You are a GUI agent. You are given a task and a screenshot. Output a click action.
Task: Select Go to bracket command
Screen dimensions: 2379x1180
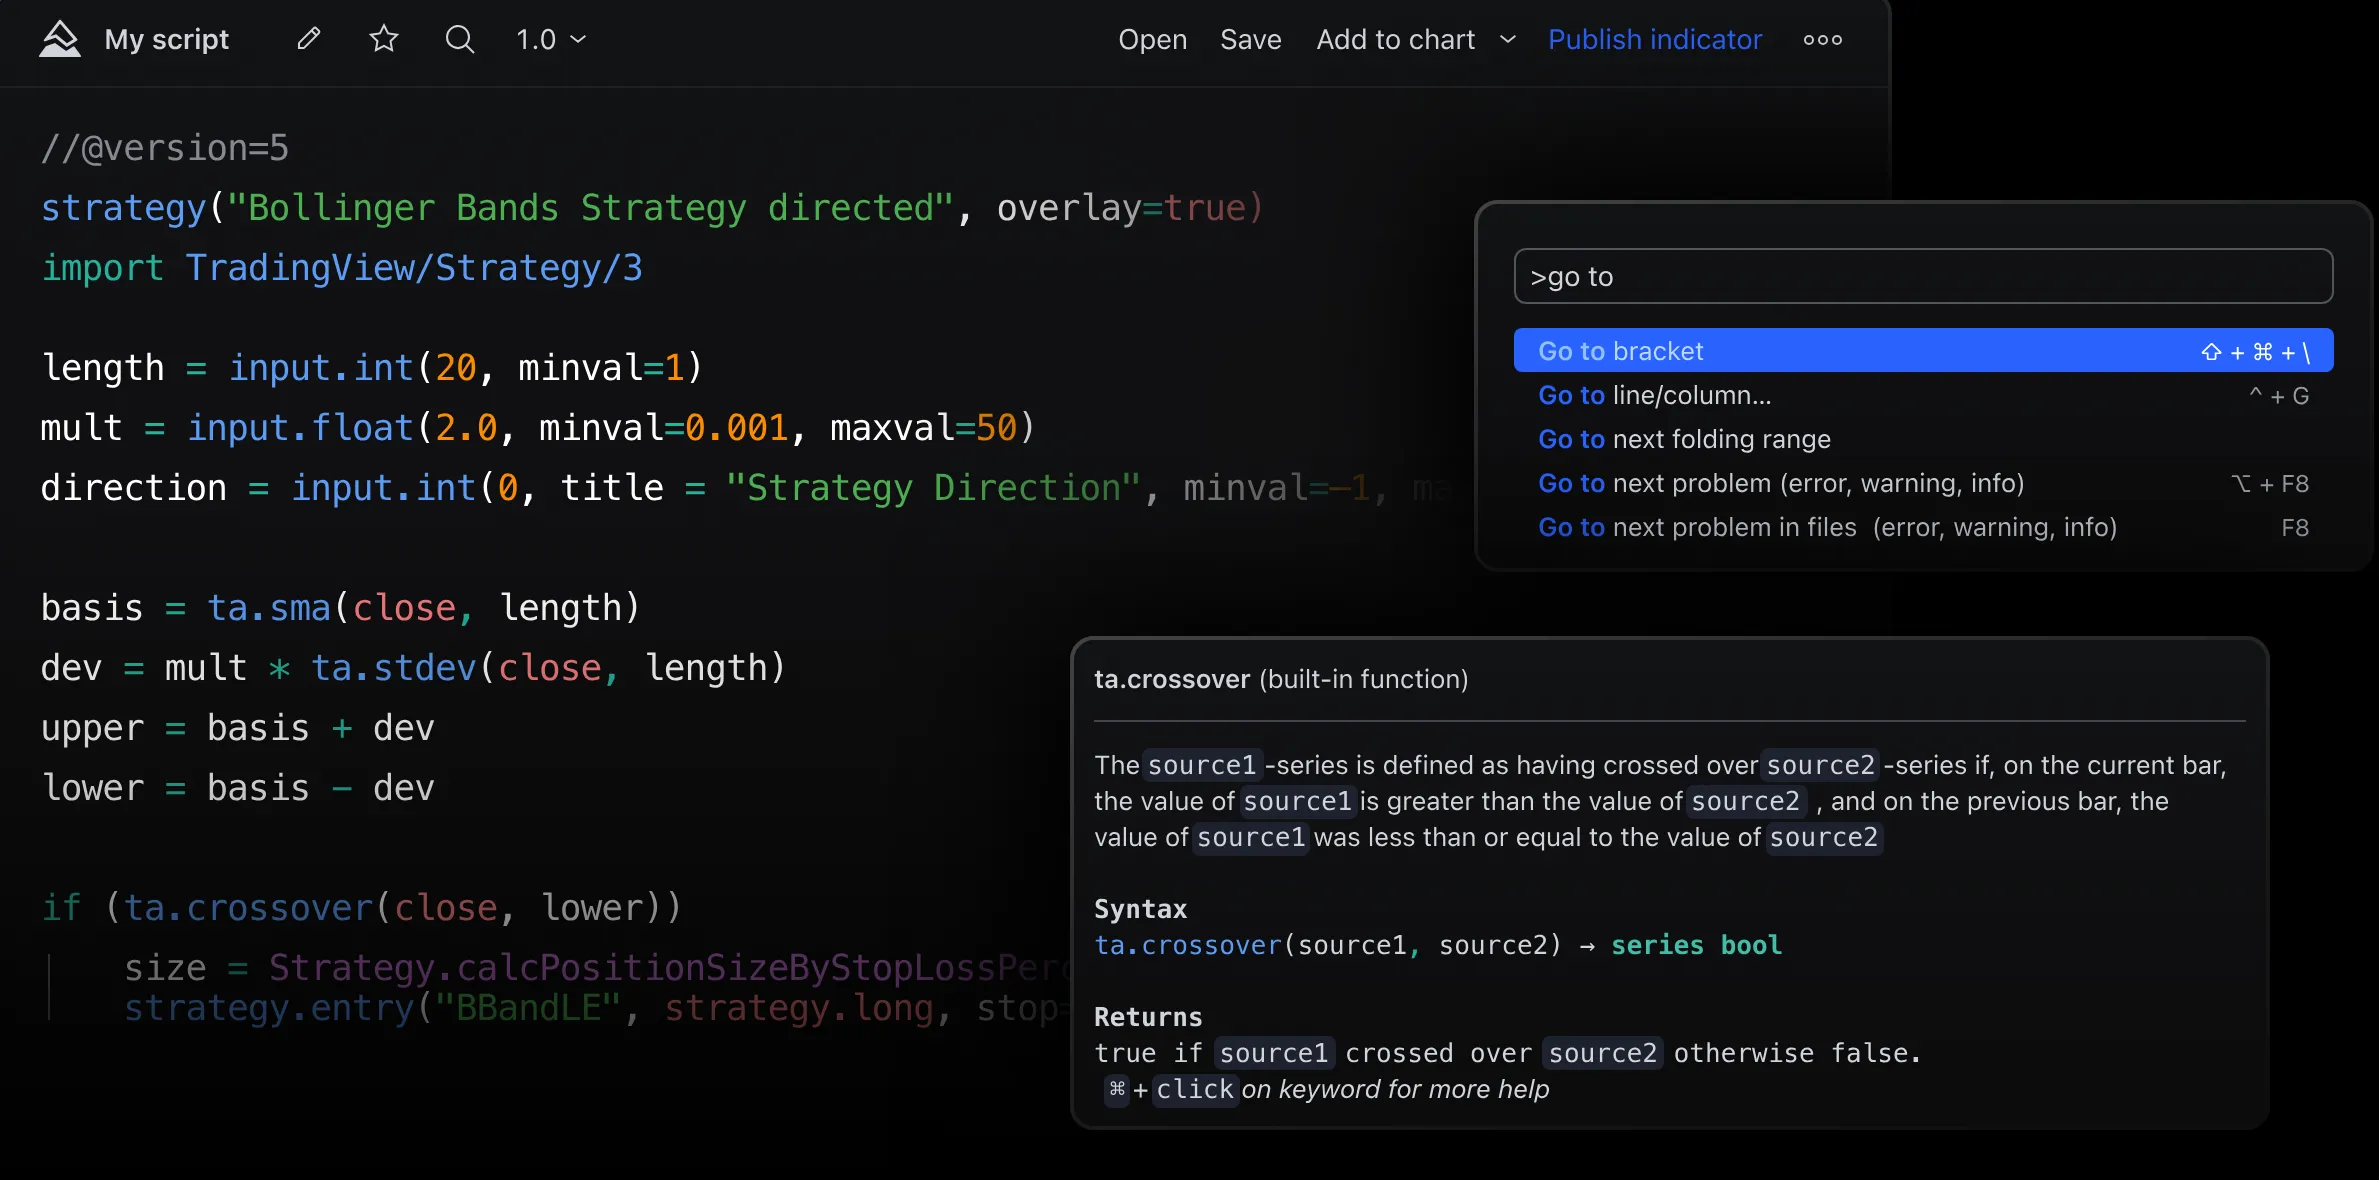coord(1923,351)
